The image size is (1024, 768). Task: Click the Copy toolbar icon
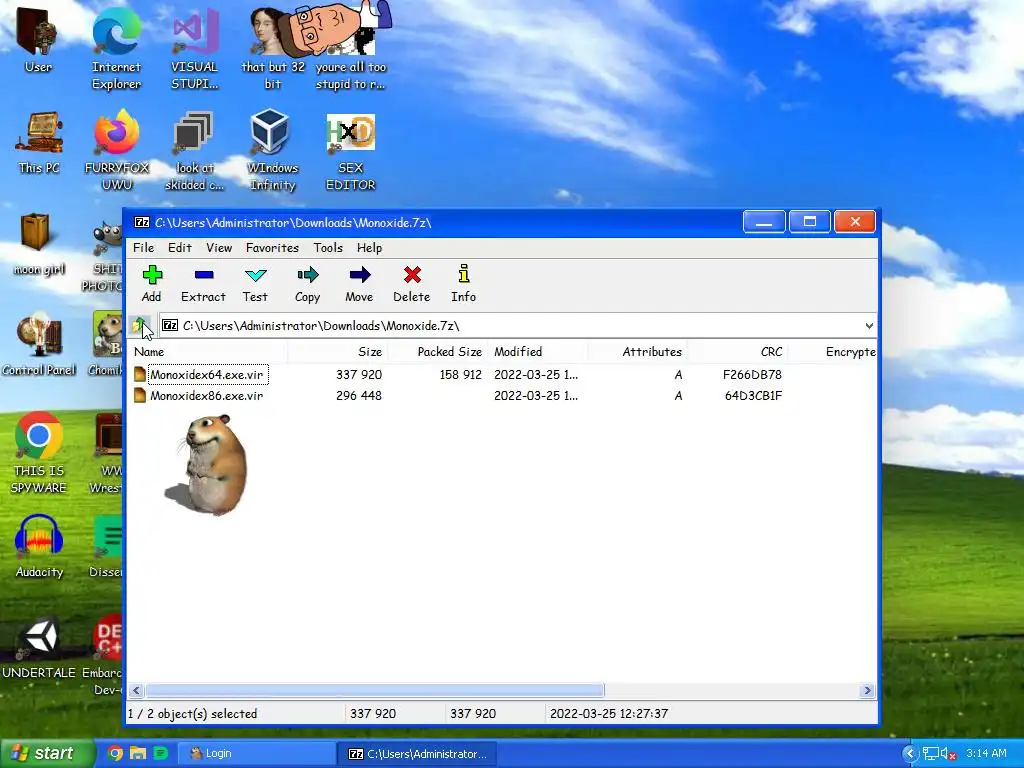point(307,283)
